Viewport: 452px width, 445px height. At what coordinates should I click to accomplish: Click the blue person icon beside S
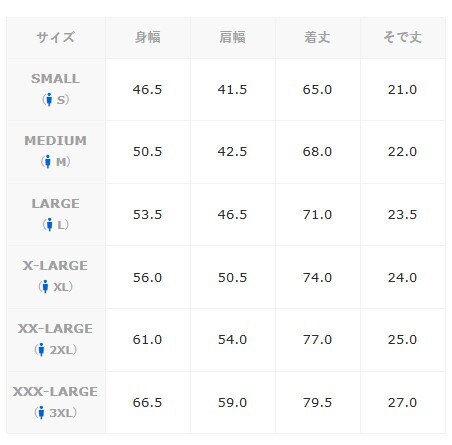pyautogui.click(x=49, y=99)
